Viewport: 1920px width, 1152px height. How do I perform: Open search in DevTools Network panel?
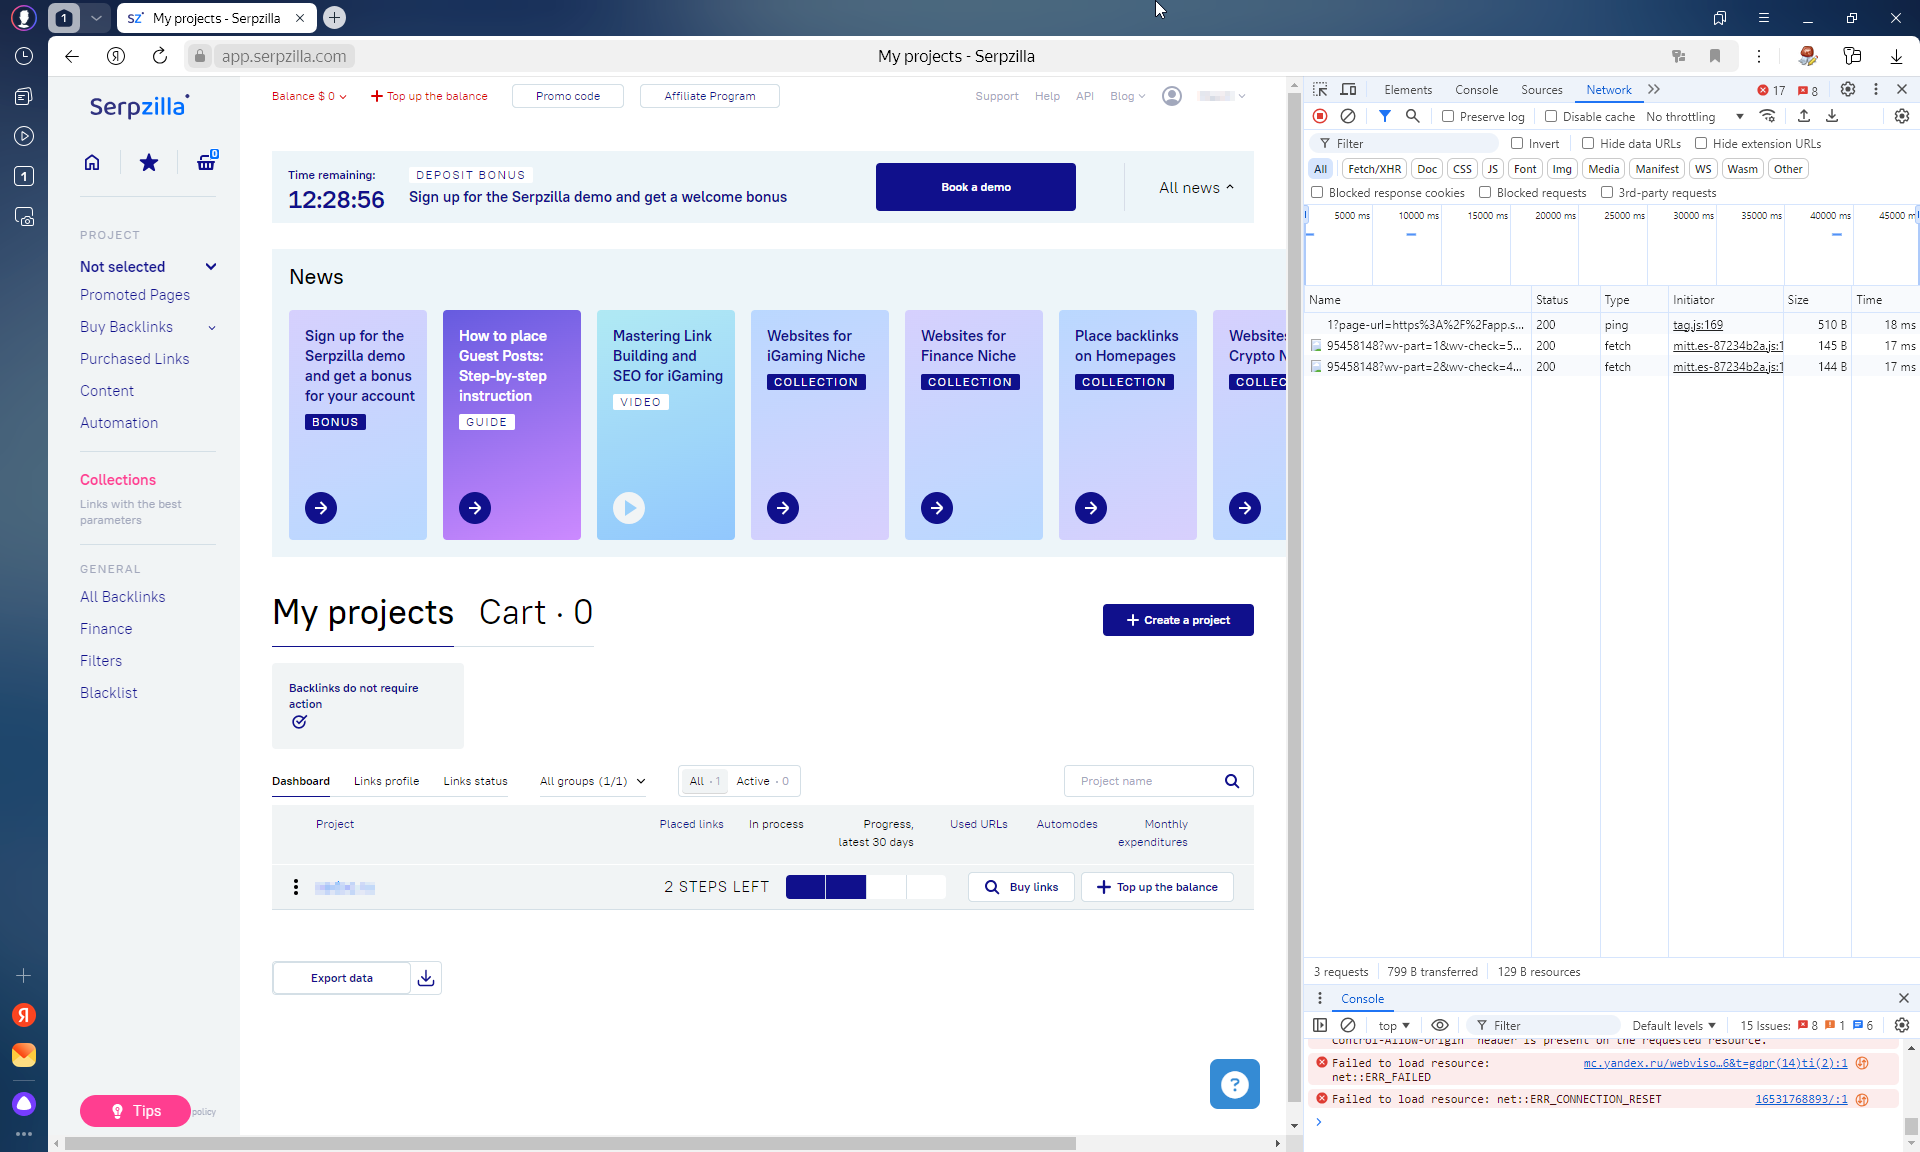1413,116
